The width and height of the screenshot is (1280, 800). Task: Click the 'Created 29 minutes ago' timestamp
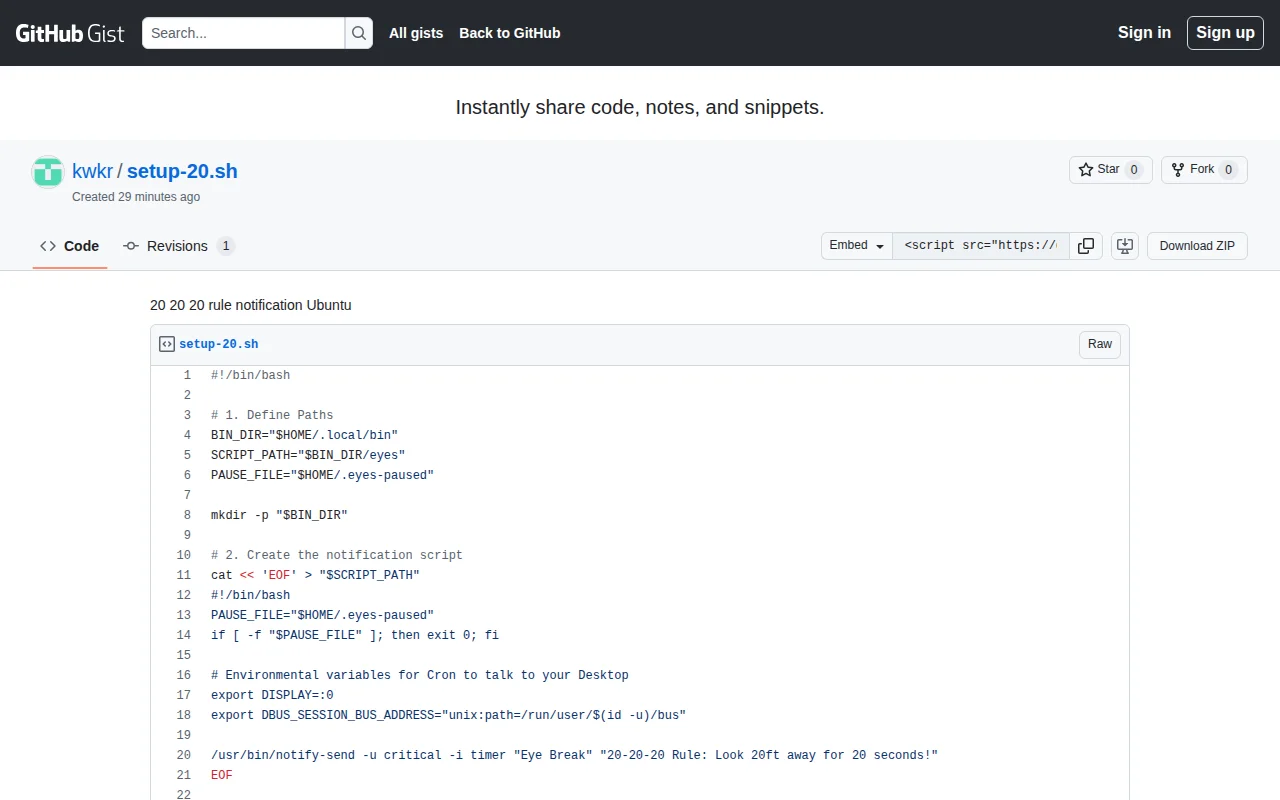pos(136,197)
